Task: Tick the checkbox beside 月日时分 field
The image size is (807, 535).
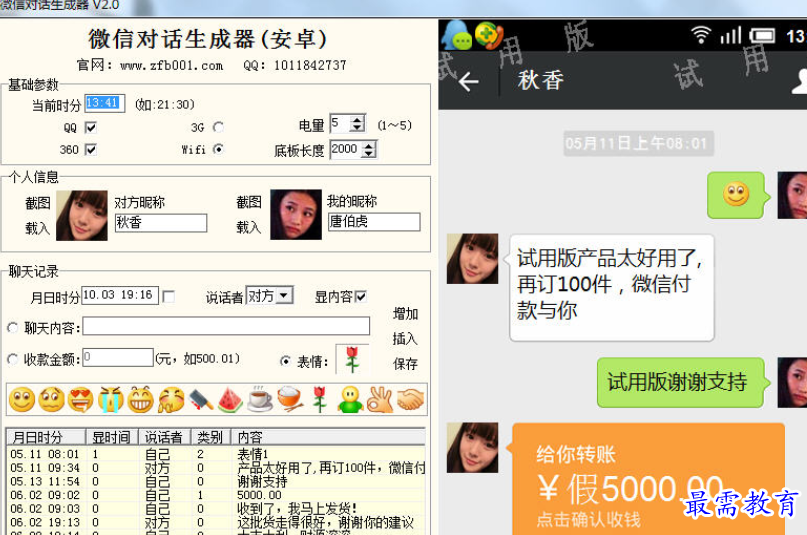Action: (168, 297)
